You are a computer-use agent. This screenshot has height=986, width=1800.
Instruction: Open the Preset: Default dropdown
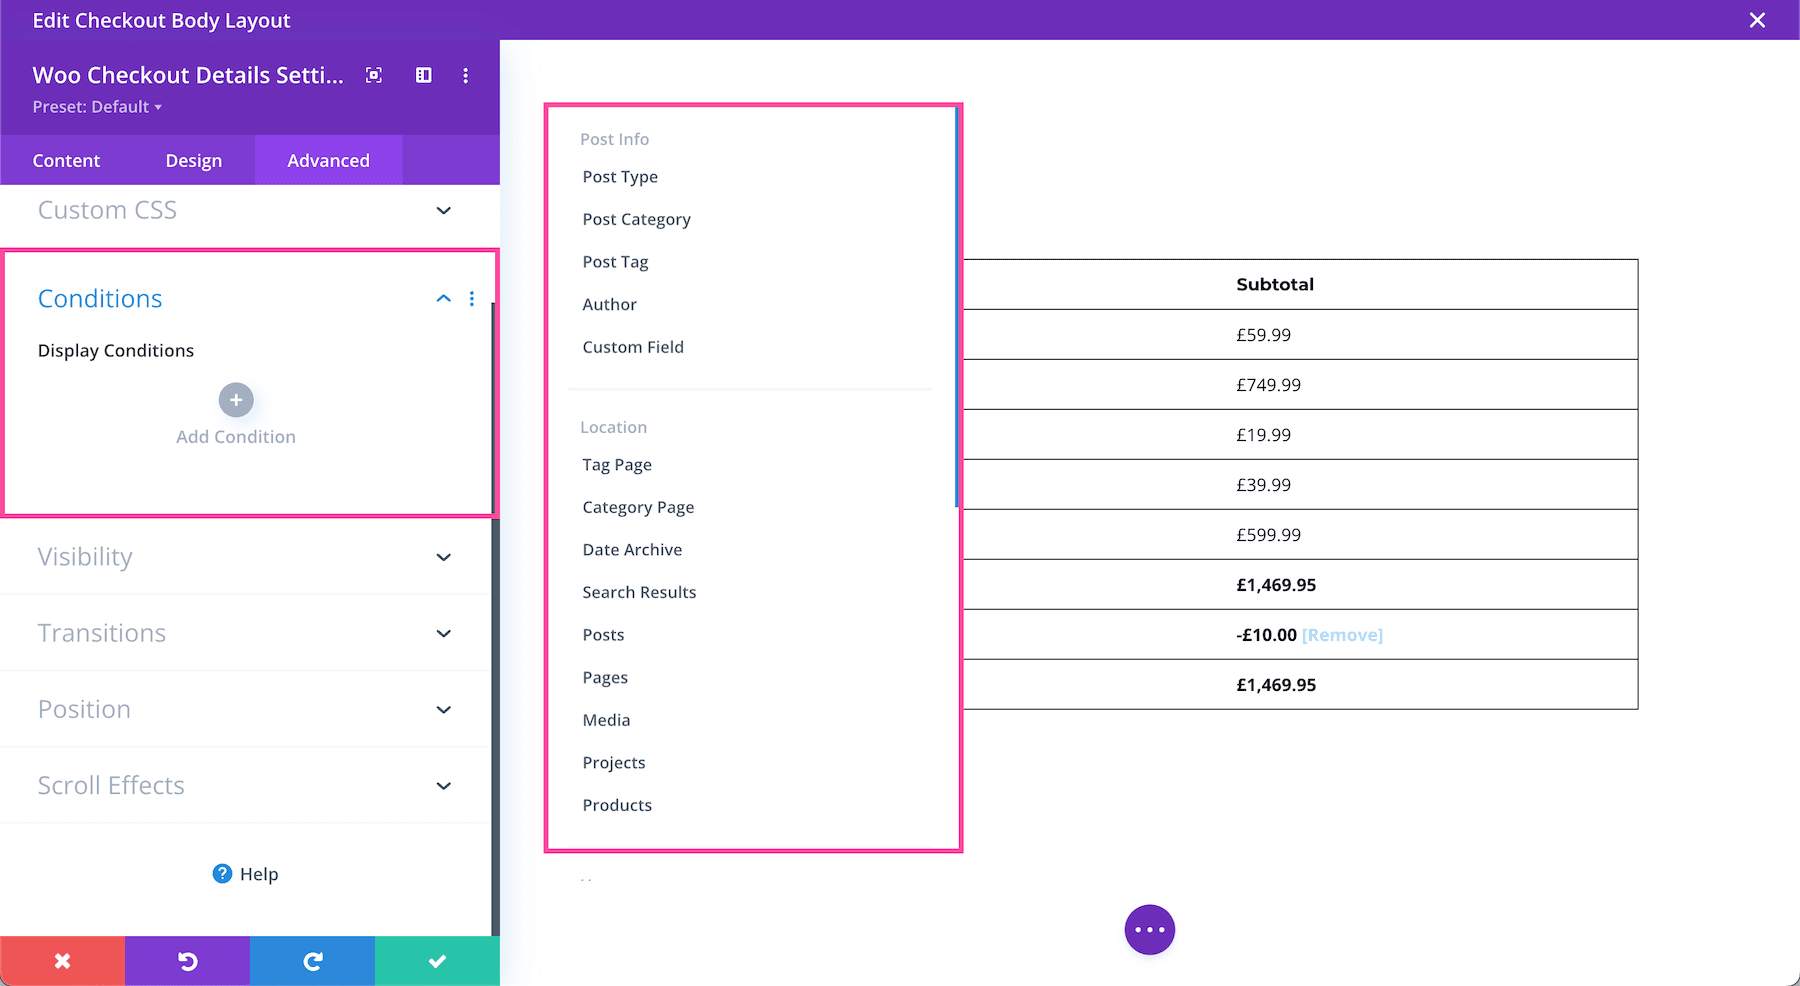(97, 106)
